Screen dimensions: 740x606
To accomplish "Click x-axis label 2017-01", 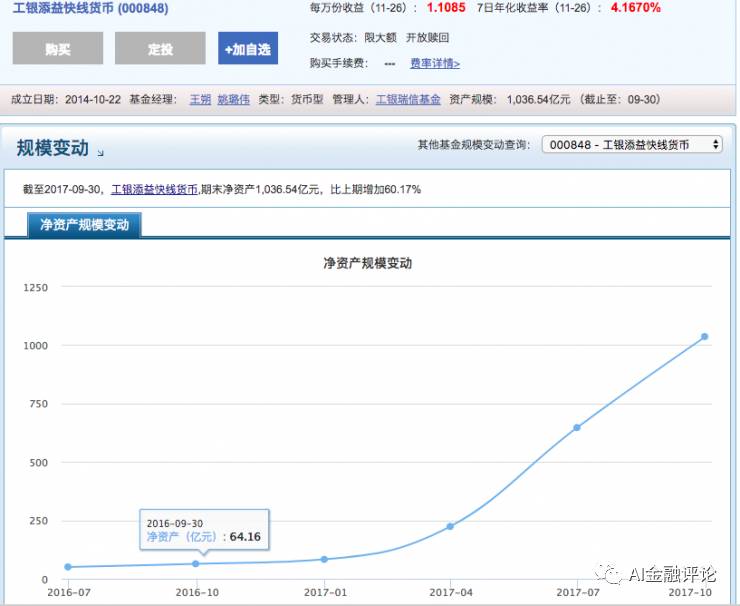I will [325, 592].
